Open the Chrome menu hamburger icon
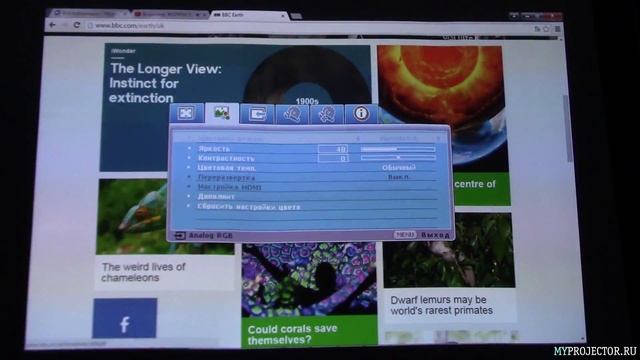Viewport: 640px width, 360px height. click(557, 29)
